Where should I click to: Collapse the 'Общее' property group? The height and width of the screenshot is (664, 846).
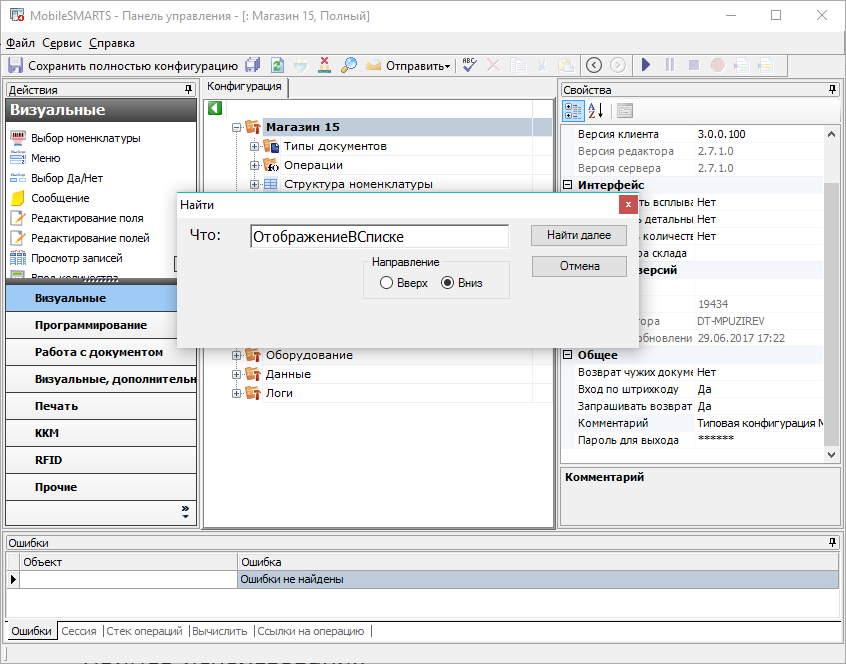568,355
